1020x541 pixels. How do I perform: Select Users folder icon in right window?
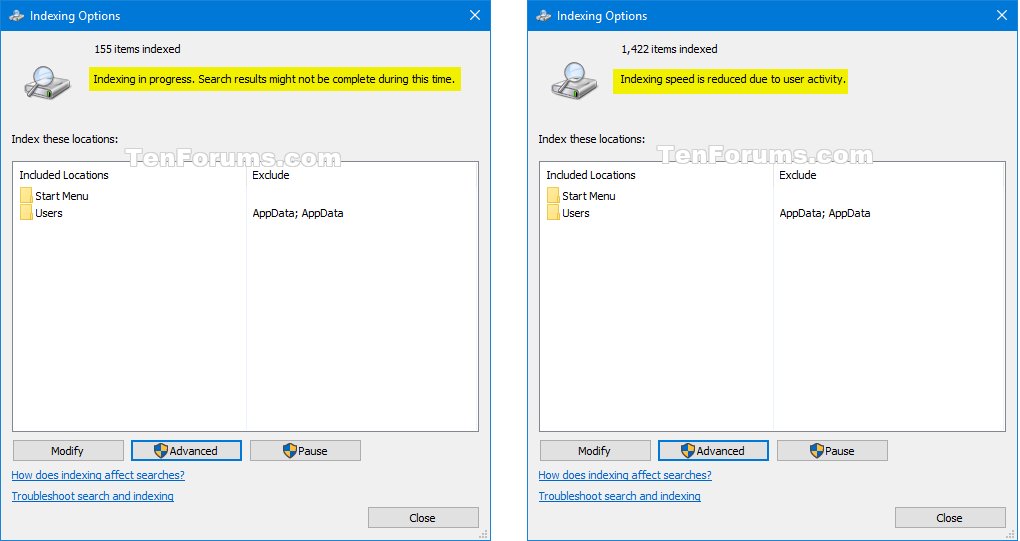tap(553, 212)
